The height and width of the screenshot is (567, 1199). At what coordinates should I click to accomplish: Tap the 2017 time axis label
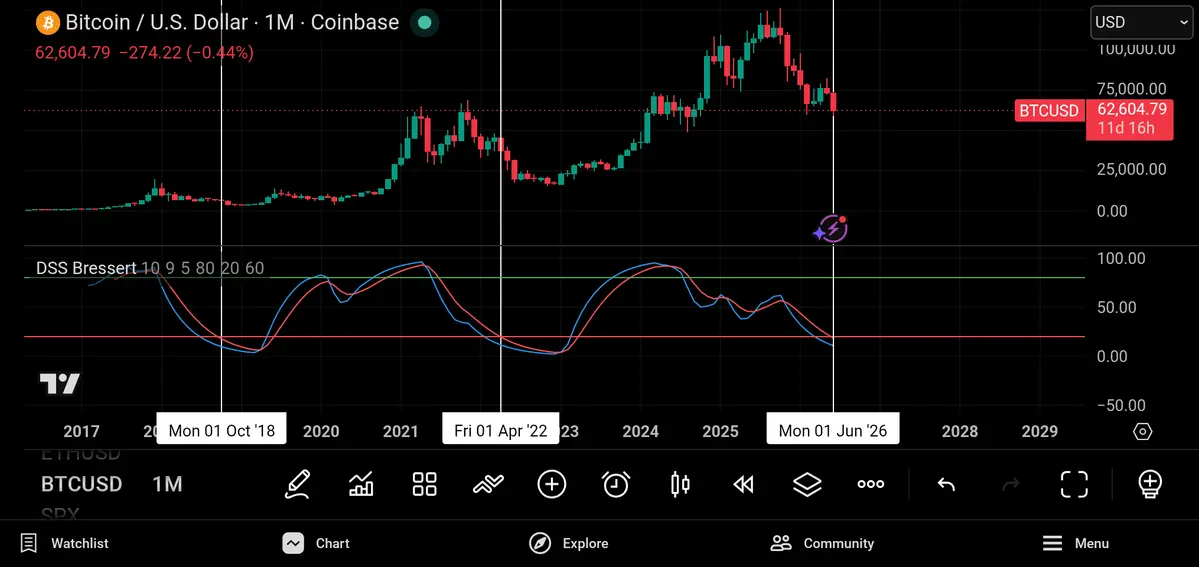pos(81,432)
